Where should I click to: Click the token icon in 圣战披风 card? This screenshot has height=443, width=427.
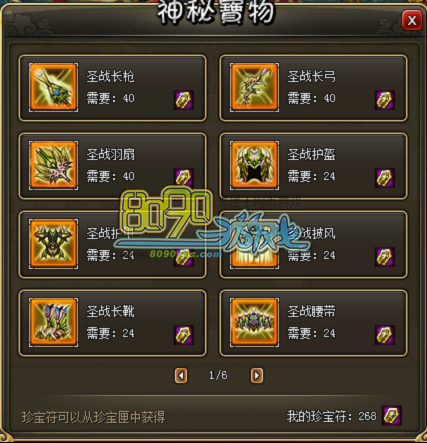click(x=385, y=257)
